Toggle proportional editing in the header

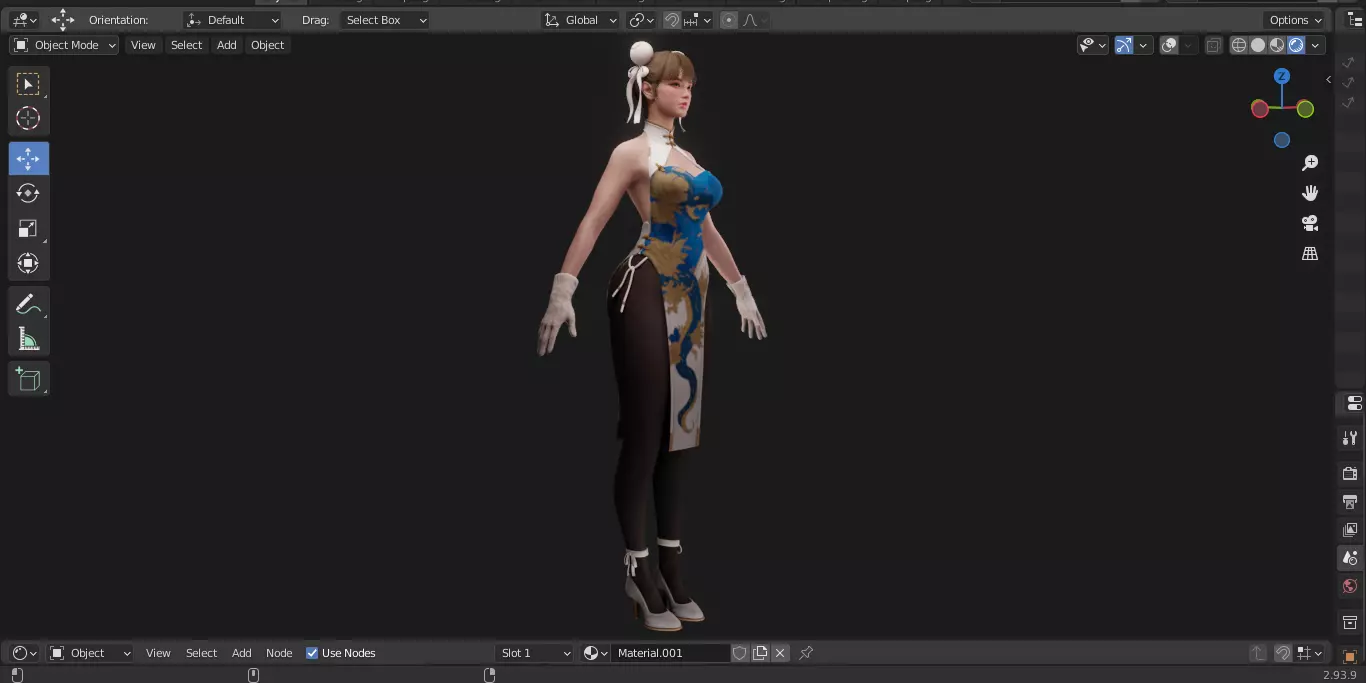click(x=729, y=20)
